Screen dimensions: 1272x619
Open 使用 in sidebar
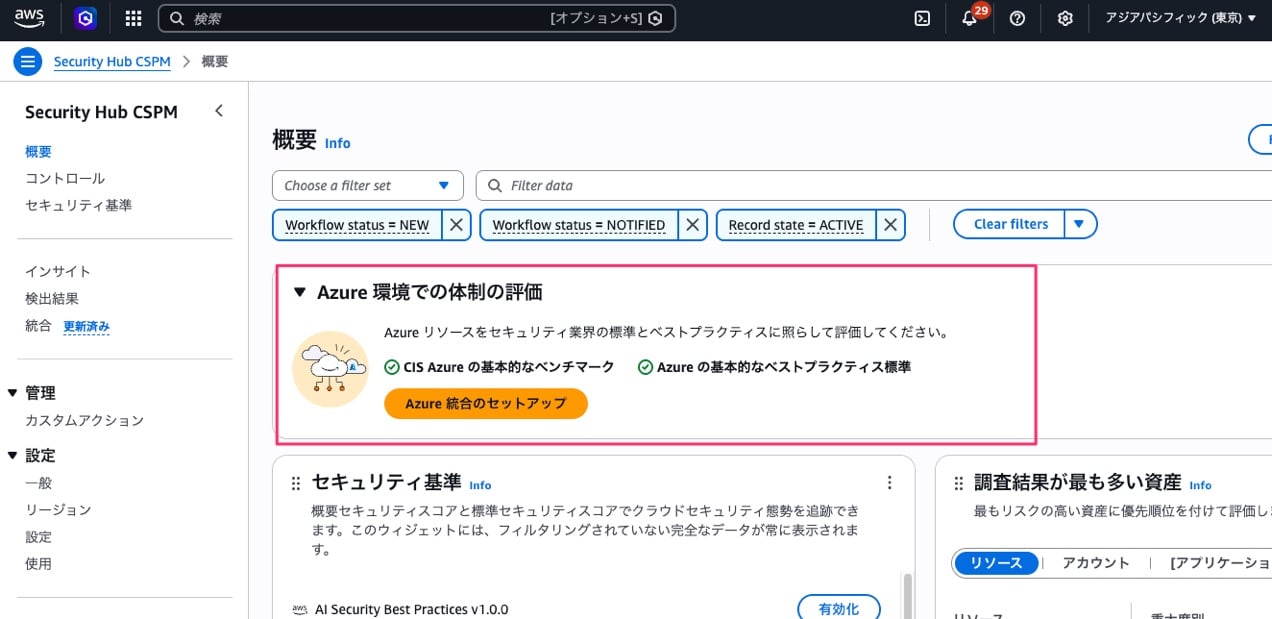pos(38,563)
